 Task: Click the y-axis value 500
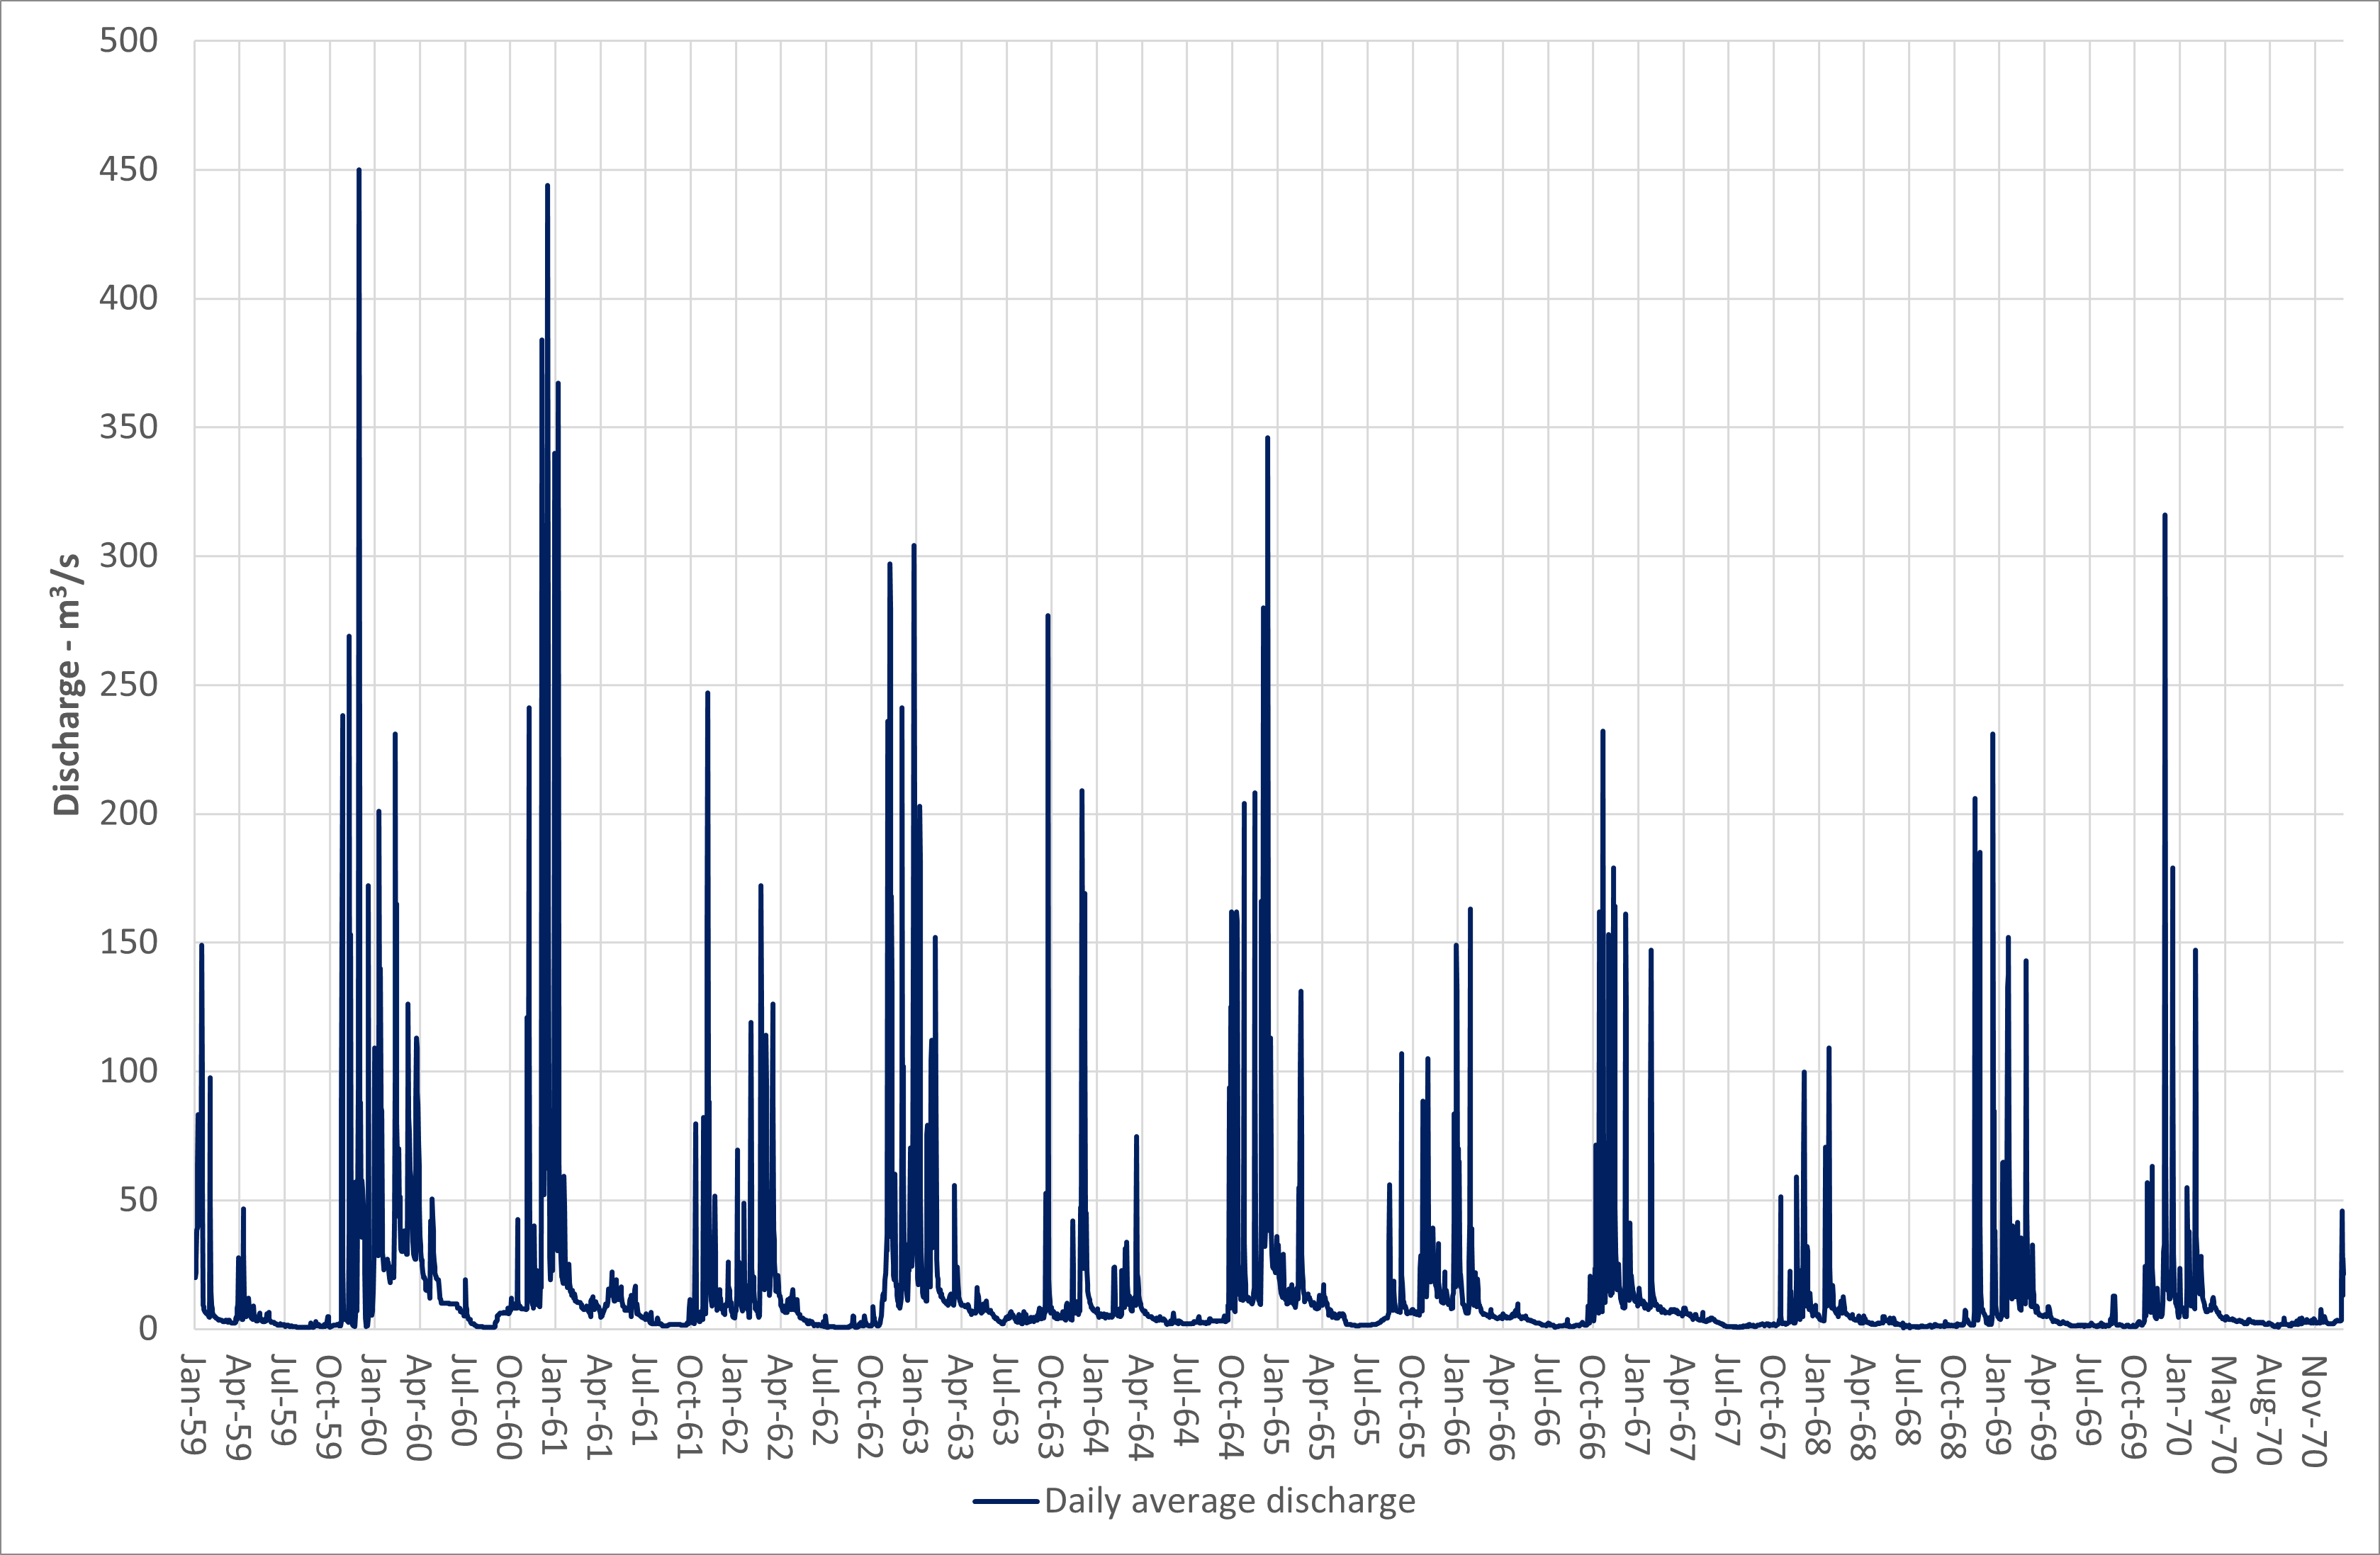(x=129, y=41)
